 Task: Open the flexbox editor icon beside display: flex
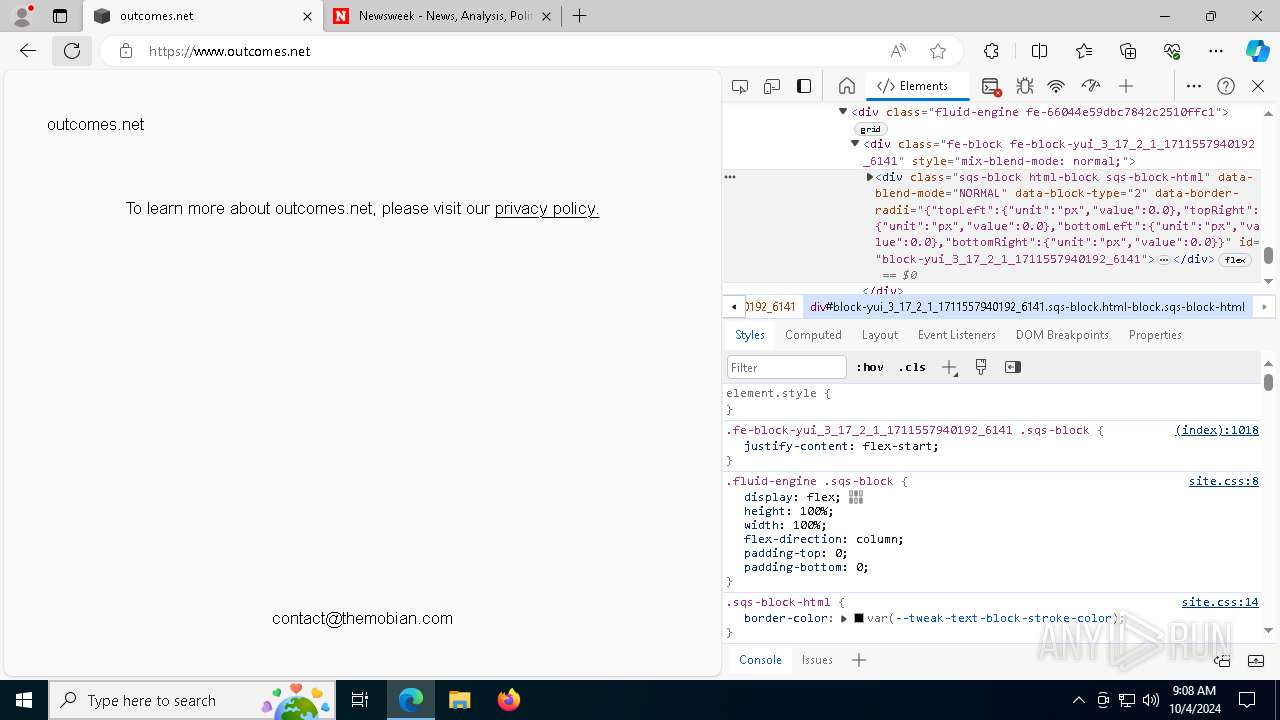[x=856, y=497]
